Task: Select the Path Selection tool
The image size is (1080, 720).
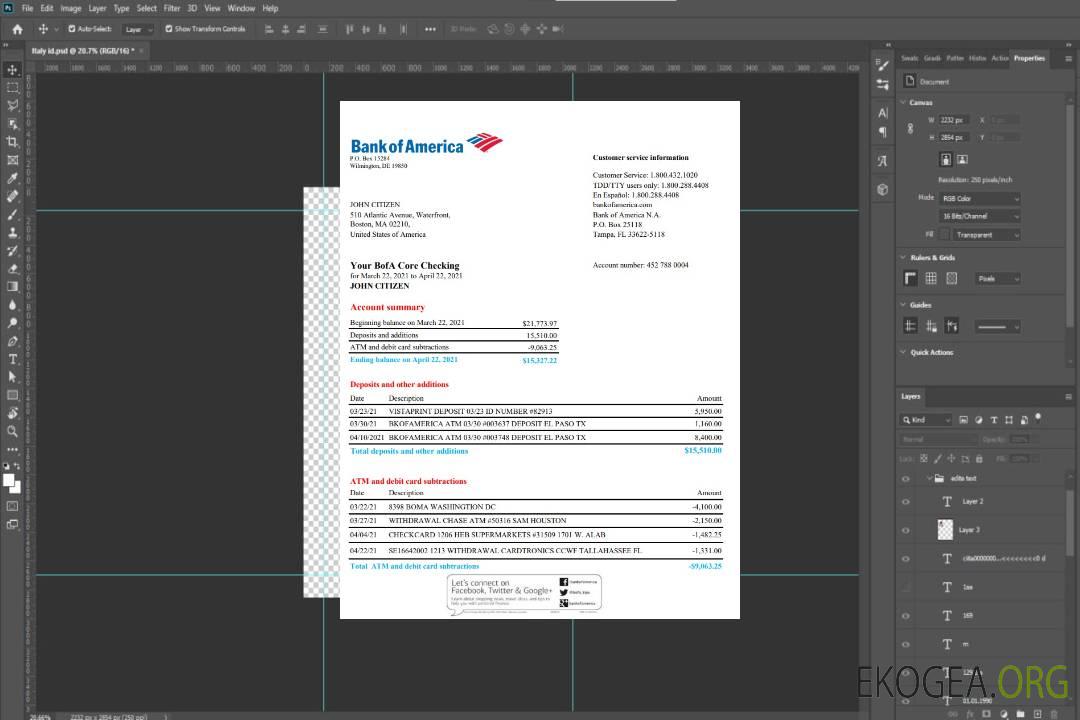Action: point(12,377)
